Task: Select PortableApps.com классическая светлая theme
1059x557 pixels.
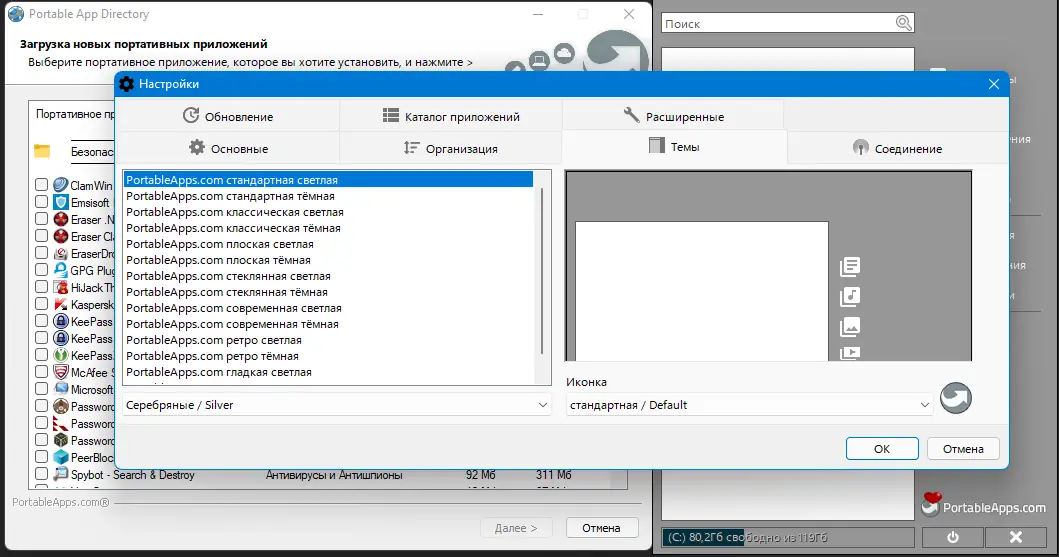Action: (x=328, y=212)
